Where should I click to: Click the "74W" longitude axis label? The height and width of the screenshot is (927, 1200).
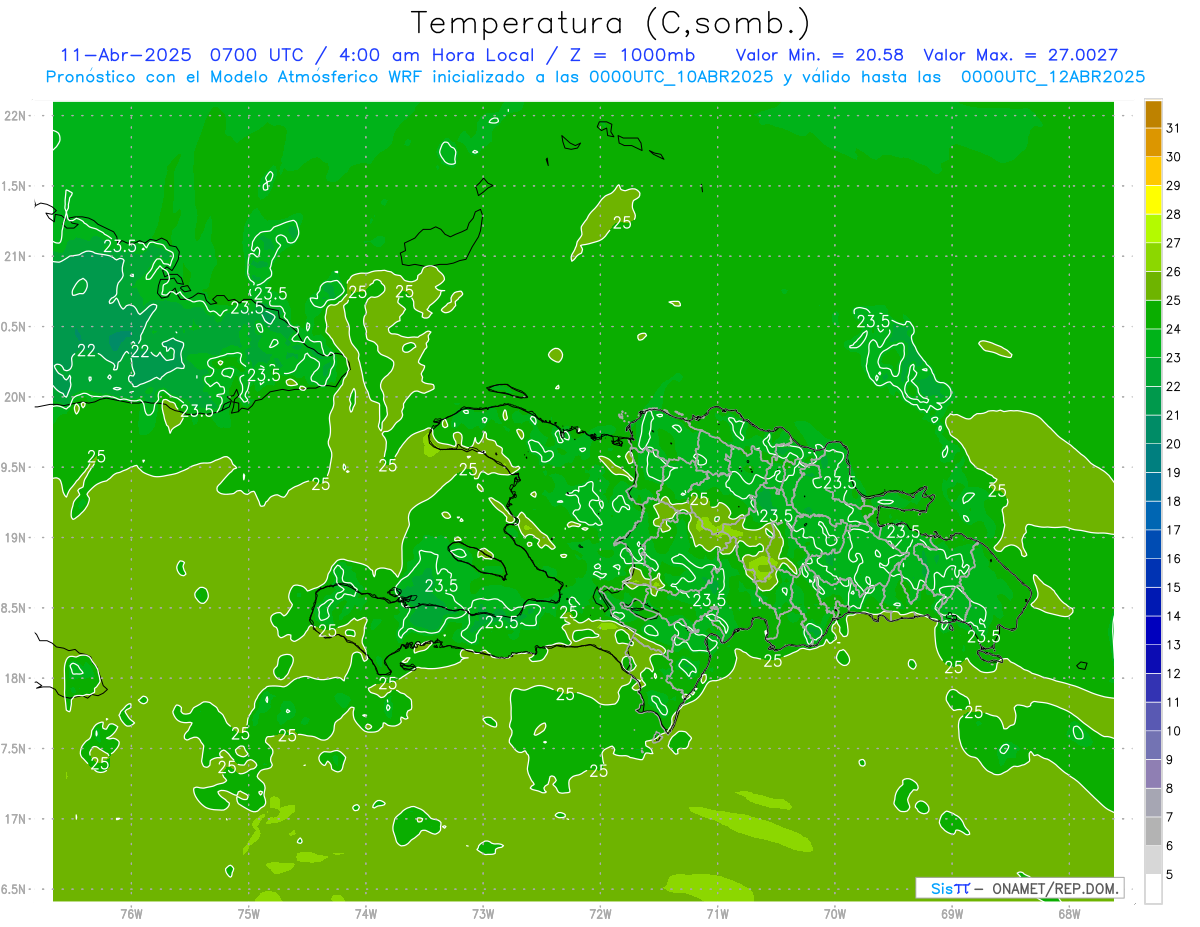[366, 913]
